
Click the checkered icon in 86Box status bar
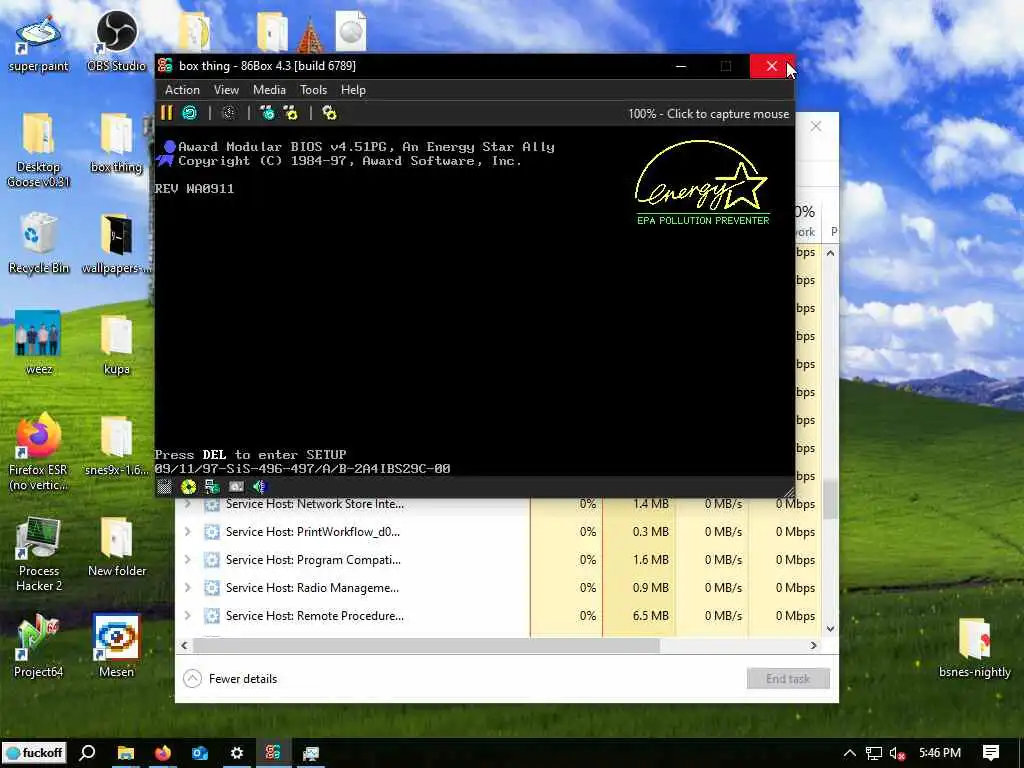pyautogui.click(x=164, y=487)
